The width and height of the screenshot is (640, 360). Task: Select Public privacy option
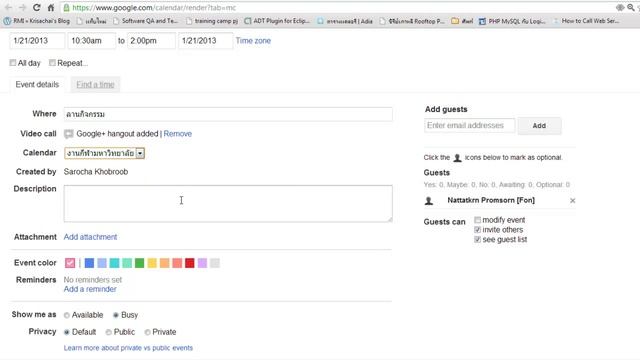click(109, 332)
